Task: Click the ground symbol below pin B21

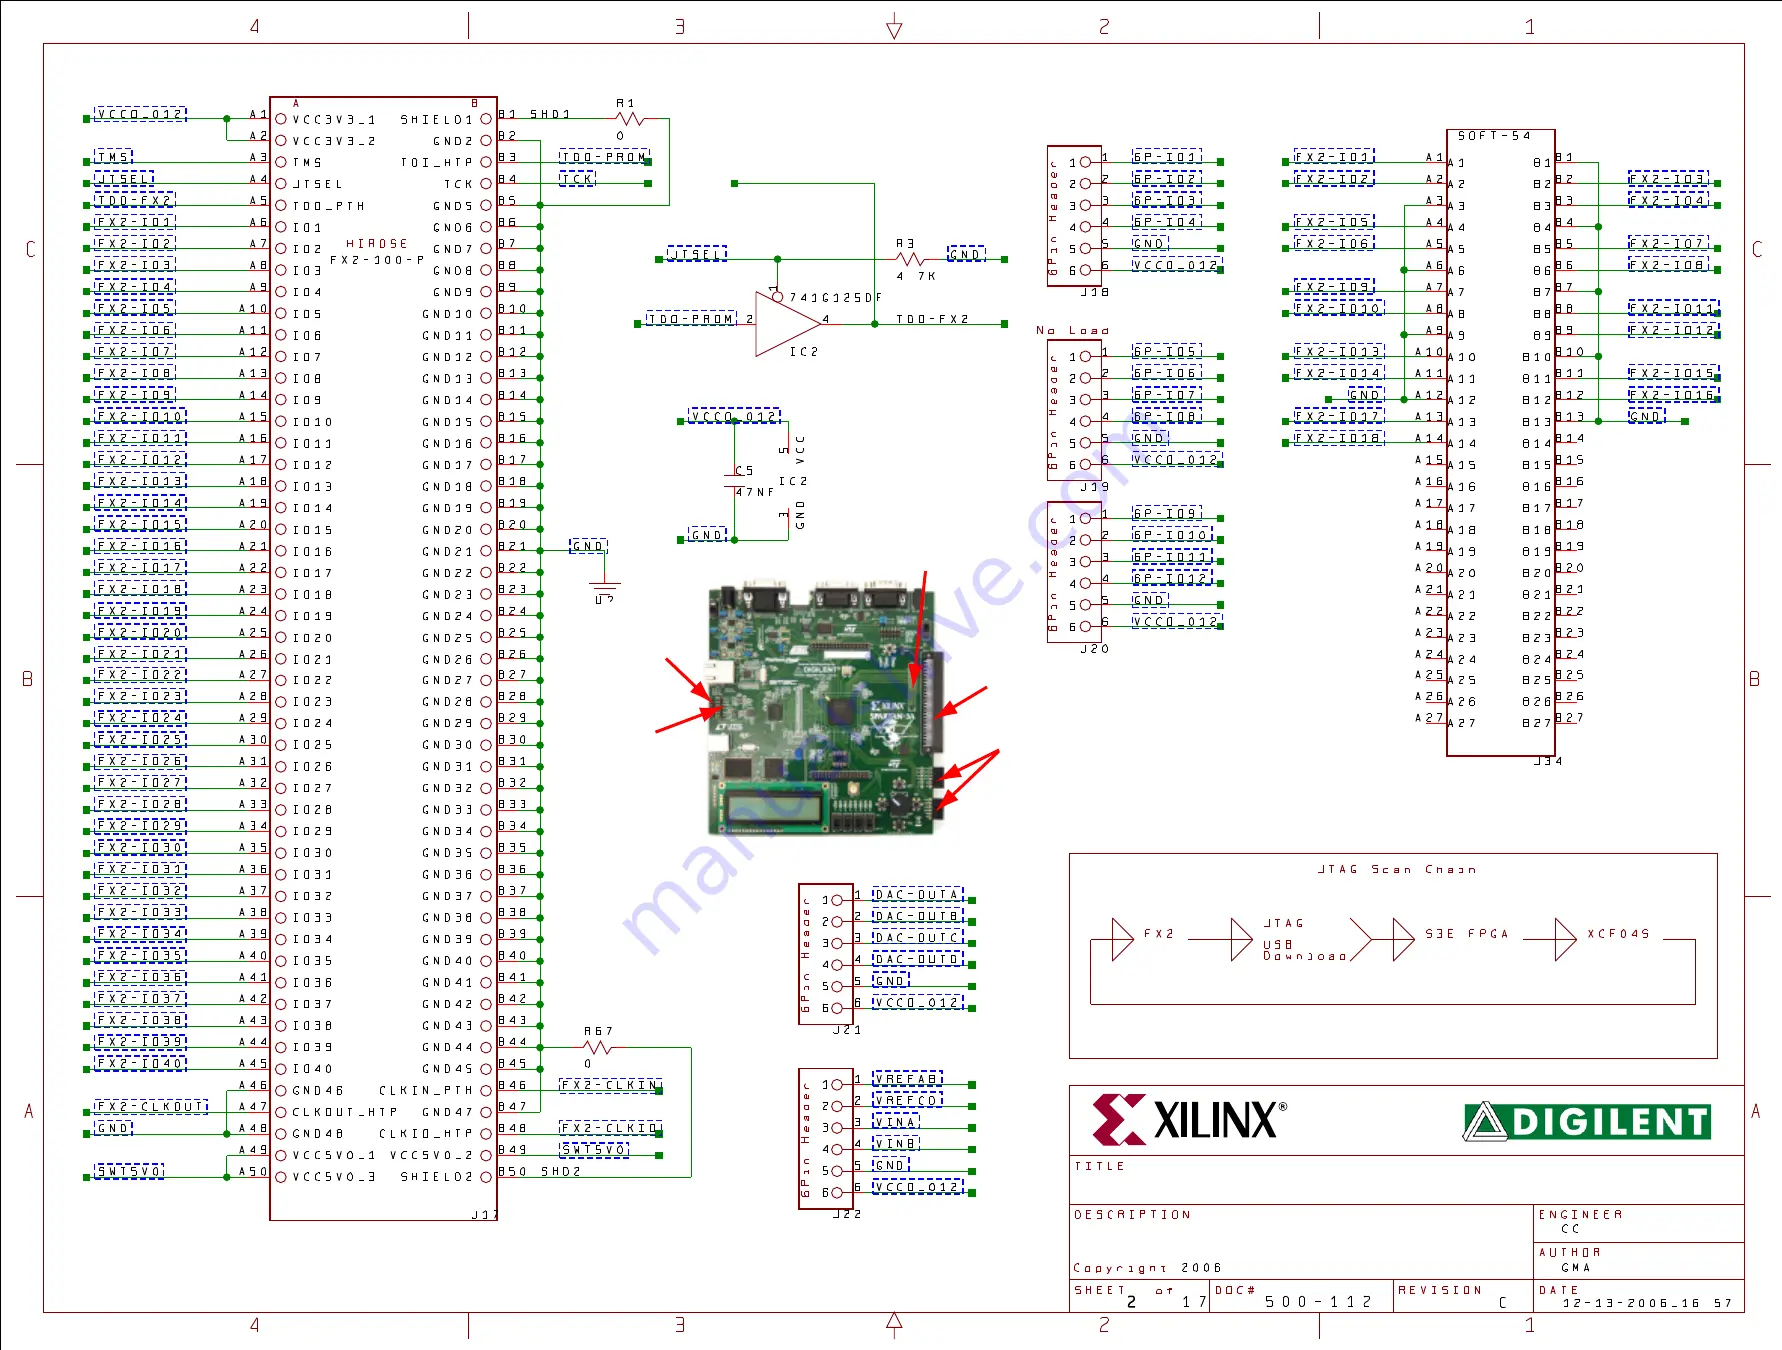Action: (x=605, y=589)
